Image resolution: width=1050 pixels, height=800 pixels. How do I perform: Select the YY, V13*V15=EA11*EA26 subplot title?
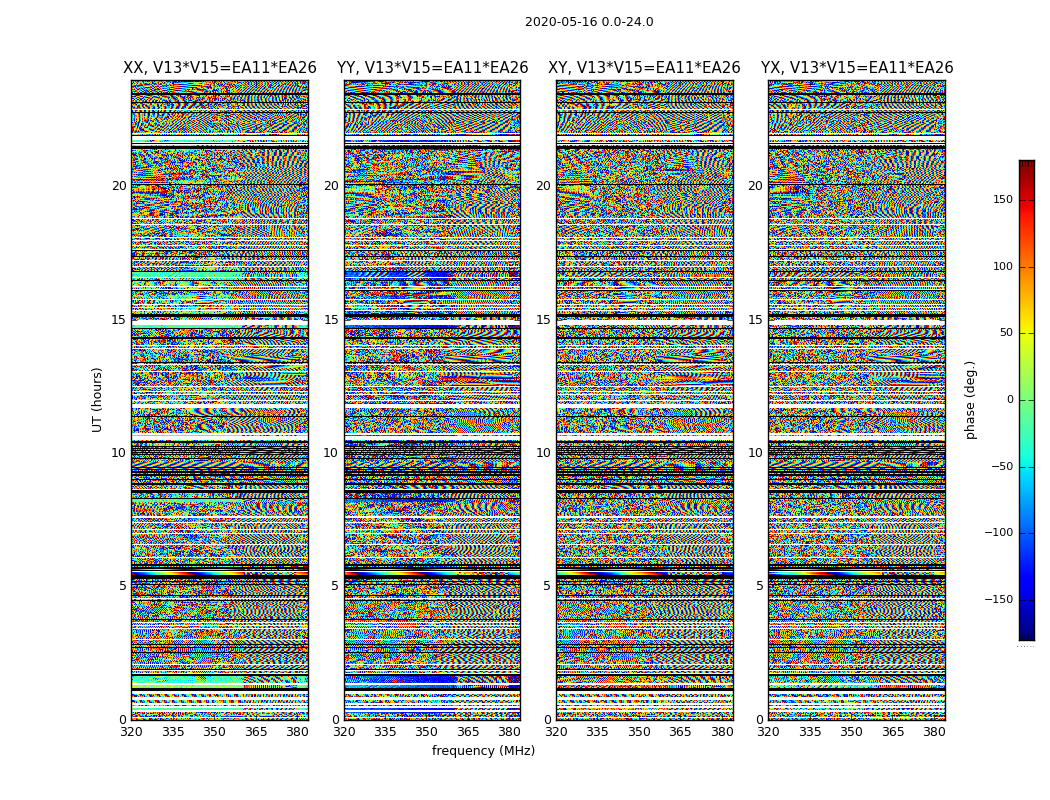[433, 68]
